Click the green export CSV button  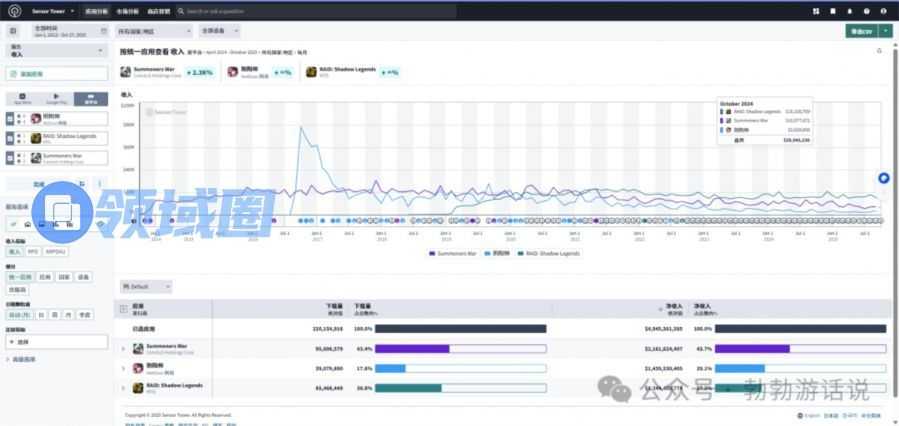(861, 32)
